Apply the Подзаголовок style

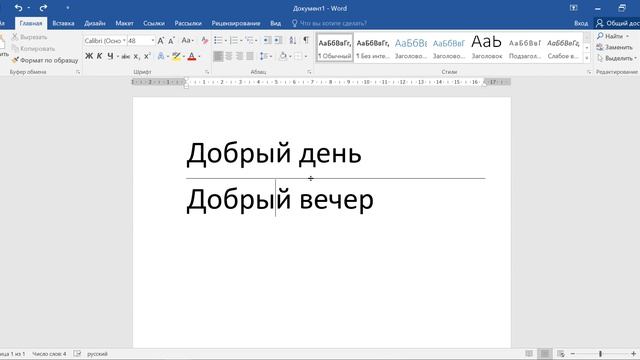pos(525,48)
